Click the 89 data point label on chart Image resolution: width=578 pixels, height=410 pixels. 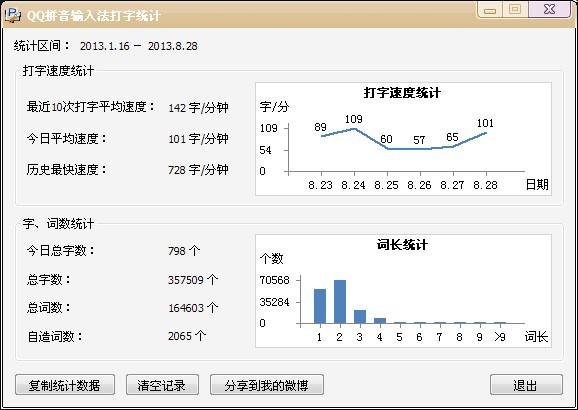[x=320, y=127]
